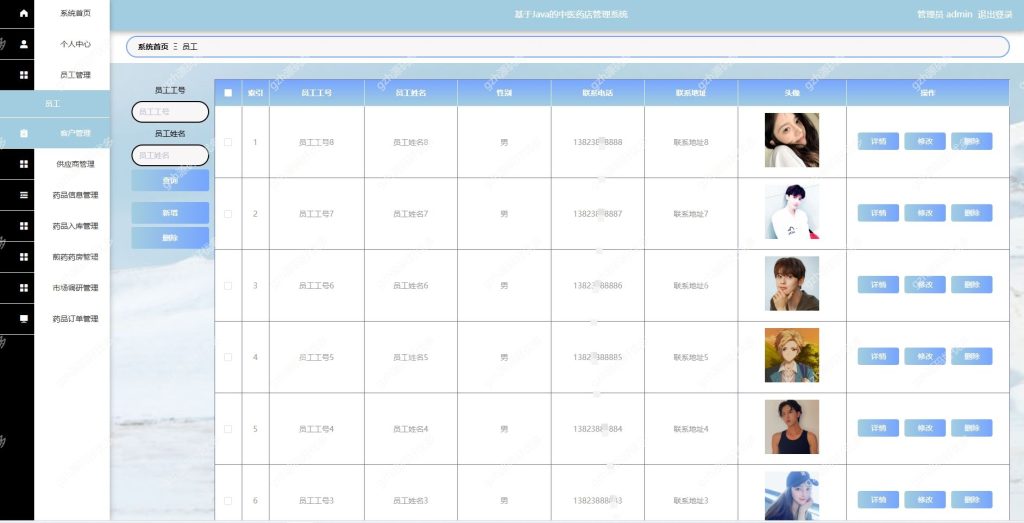Select the 员工 submenu item in the sidebar
The height and width of the screenshot is (523, 1024).
click(55, 104)
